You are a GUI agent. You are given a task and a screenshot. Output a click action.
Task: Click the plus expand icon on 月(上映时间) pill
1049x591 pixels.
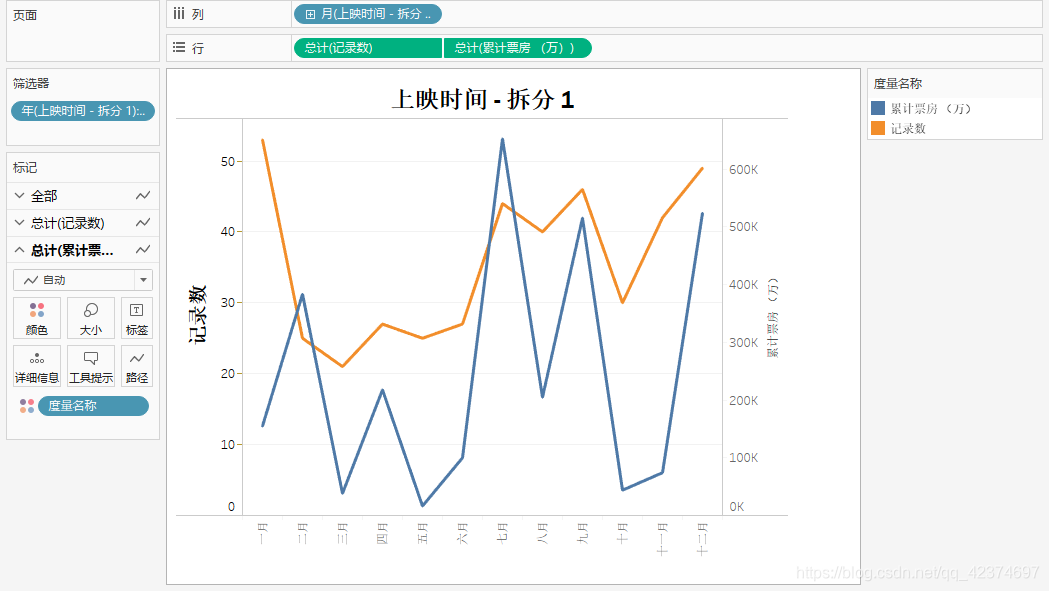point(310,14)
